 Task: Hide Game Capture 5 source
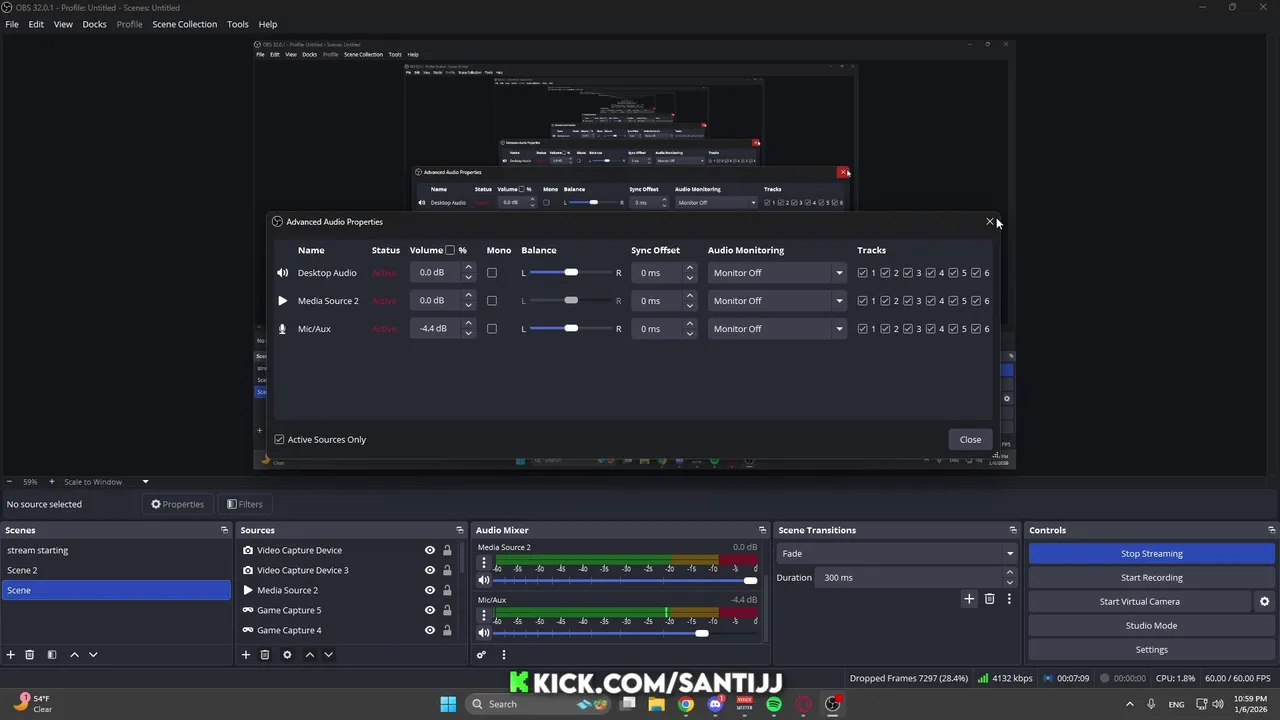tap(430, 610)
